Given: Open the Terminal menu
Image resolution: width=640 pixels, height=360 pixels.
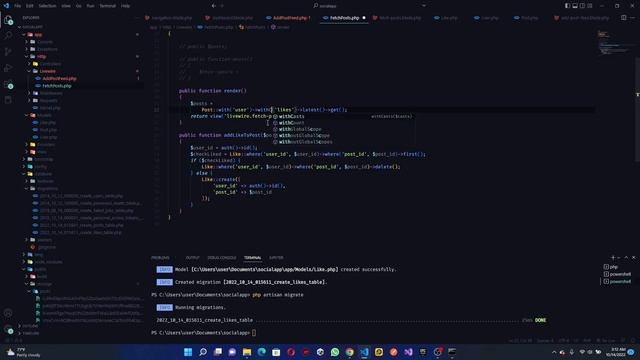Looking at the screenshot, I should tap(108, 6).
